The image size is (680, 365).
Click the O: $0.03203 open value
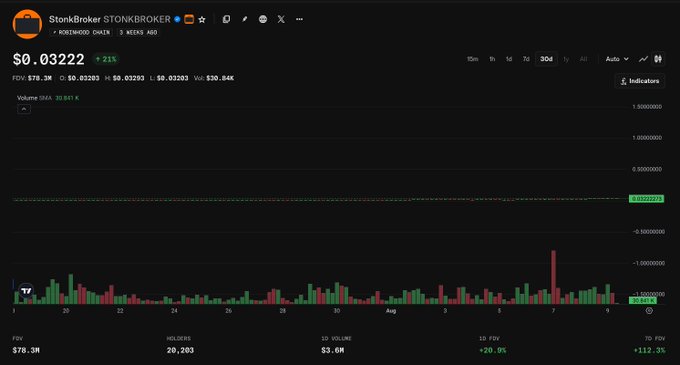click(x=79, y=78)
